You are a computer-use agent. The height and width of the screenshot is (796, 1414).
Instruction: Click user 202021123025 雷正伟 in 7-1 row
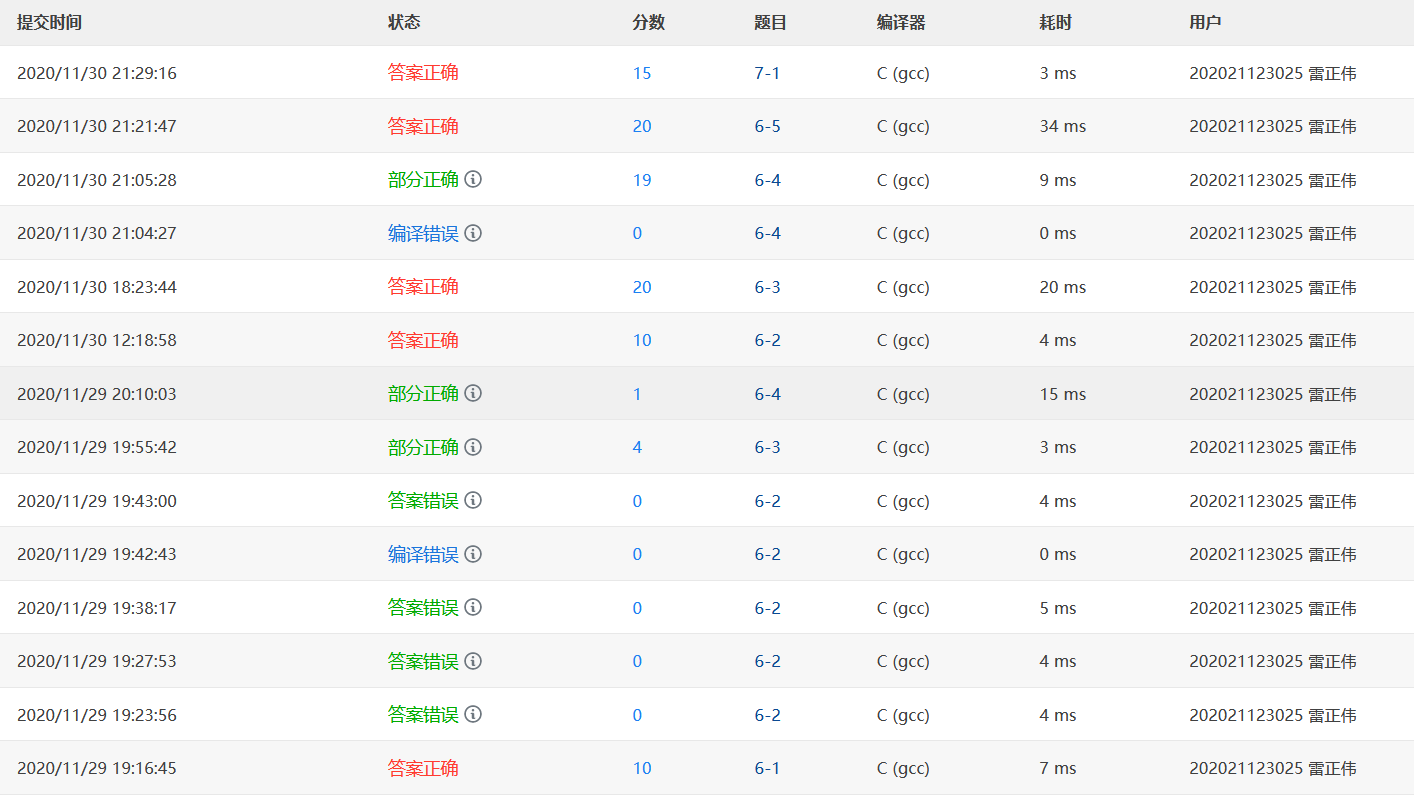(x=1273, y=73)
